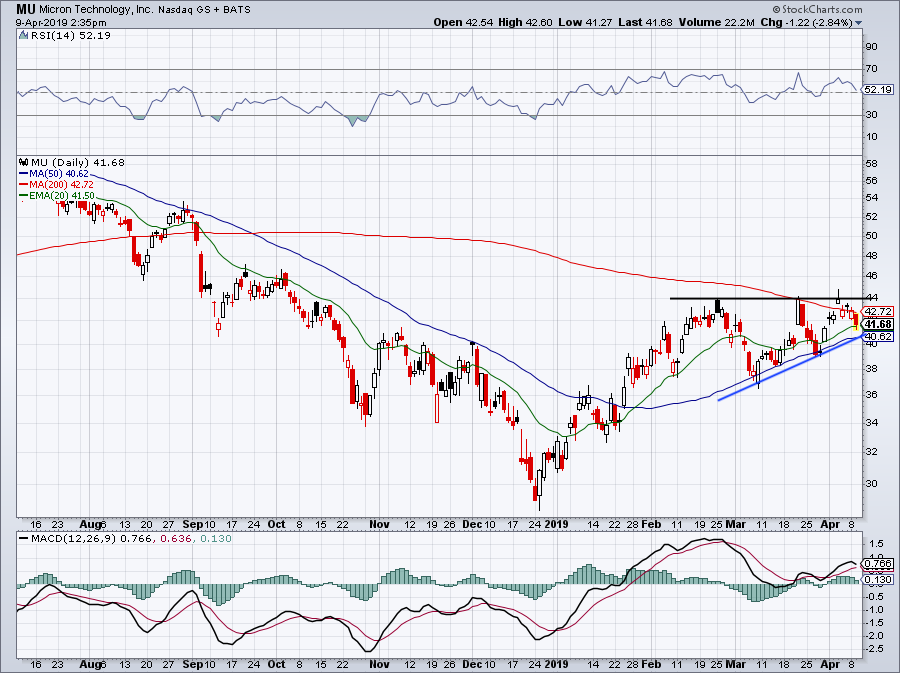Click the red 42.72 price tag on right axis
This screenshot has width=900, height=673.
pos(878,312)
